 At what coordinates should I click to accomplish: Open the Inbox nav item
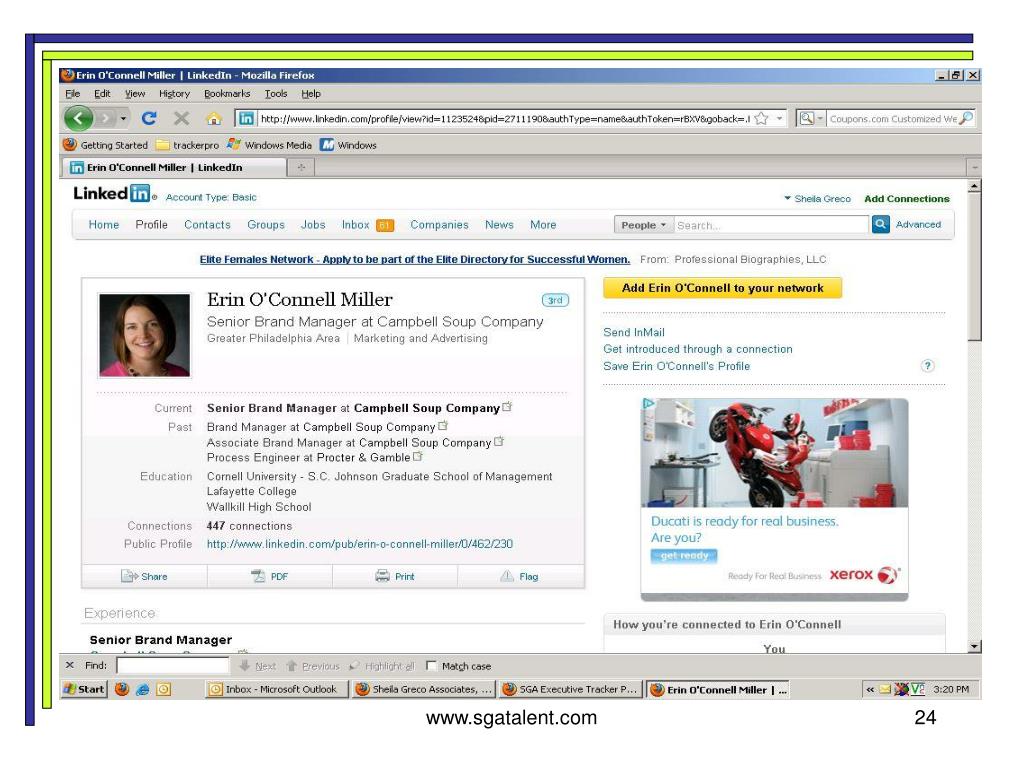(368, 225)
